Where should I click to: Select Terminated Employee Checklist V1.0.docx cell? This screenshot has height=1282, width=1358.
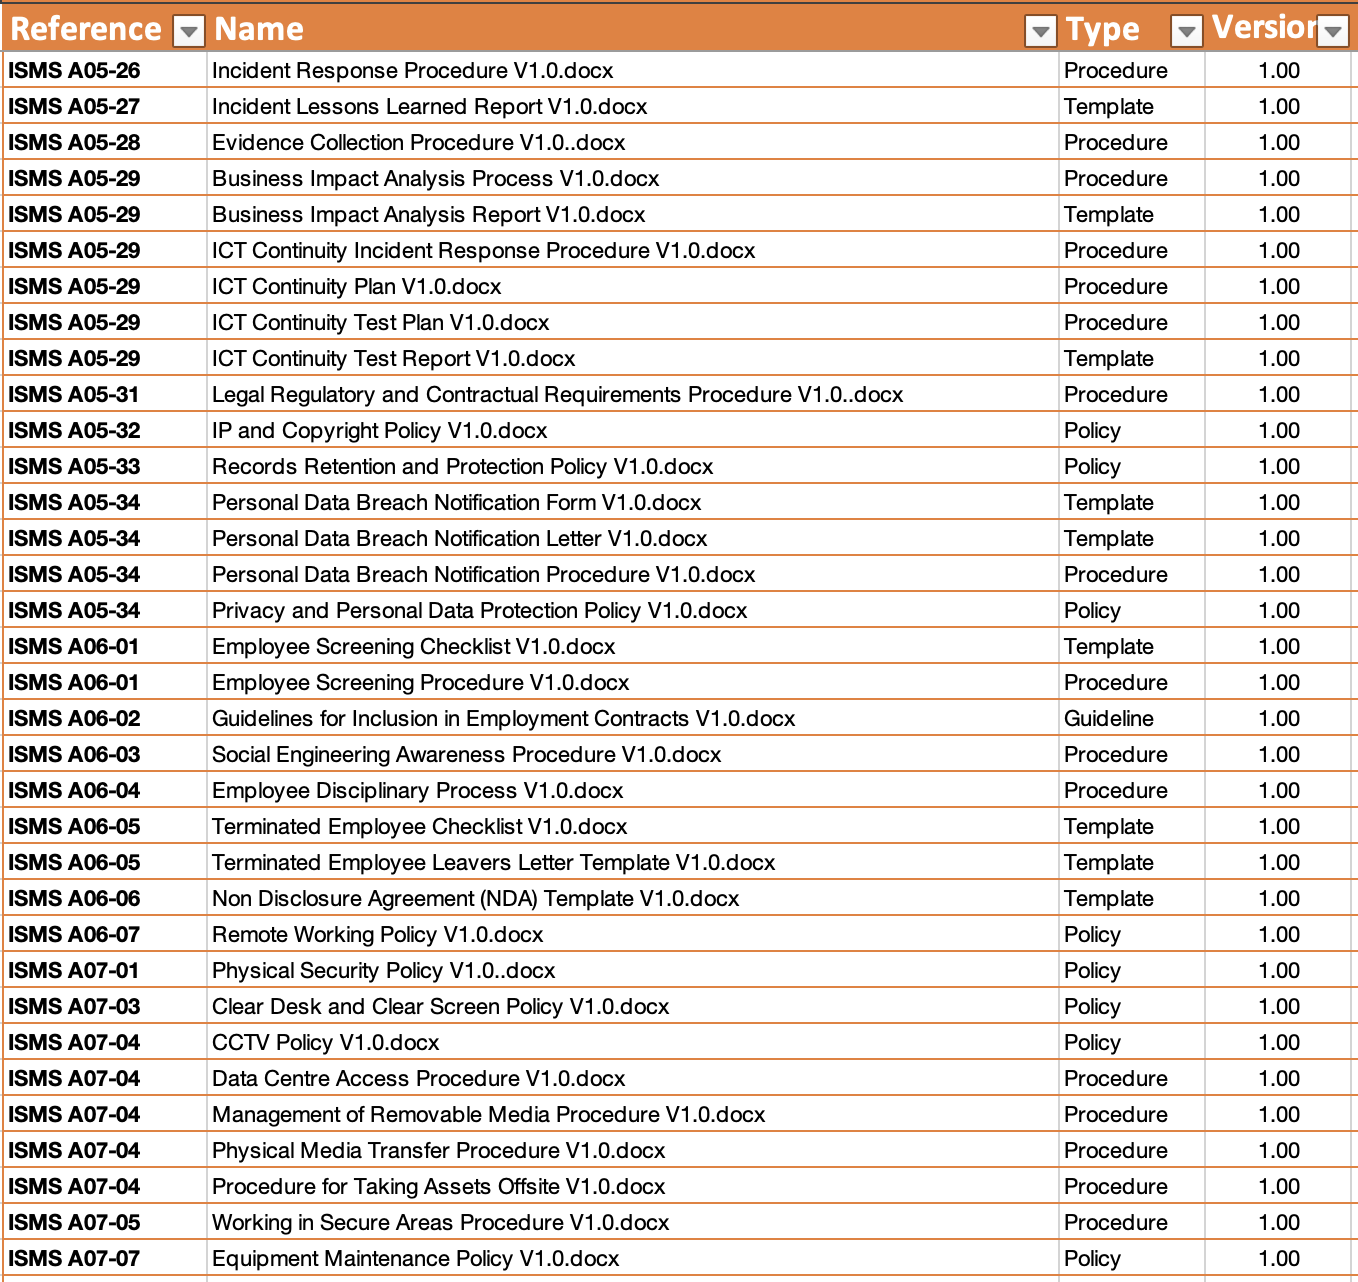pyautogui.click(x=633, y=827)
